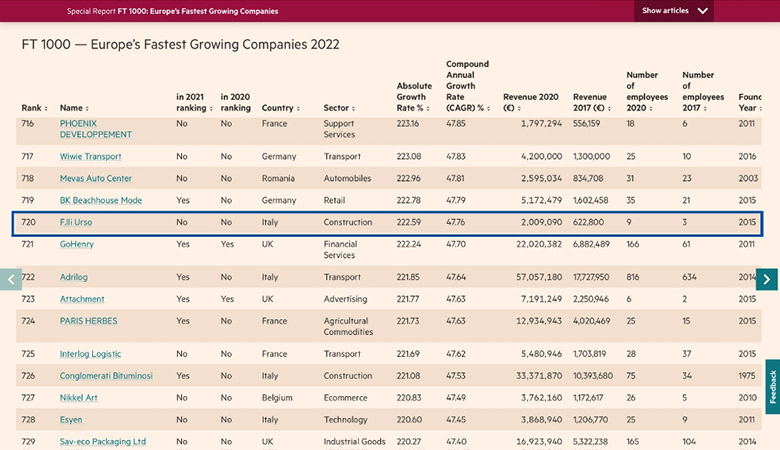The height and width of the screenshot is (450, 780).
Task: Open the Wiwie Transport link
Action: (91, 156)
